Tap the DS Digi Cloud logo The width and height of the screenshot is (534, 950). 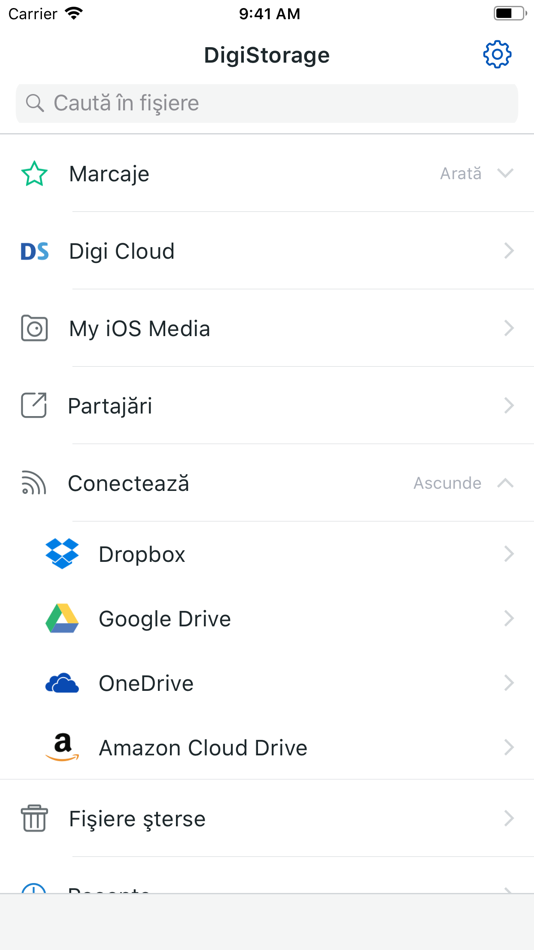point(34,251)
